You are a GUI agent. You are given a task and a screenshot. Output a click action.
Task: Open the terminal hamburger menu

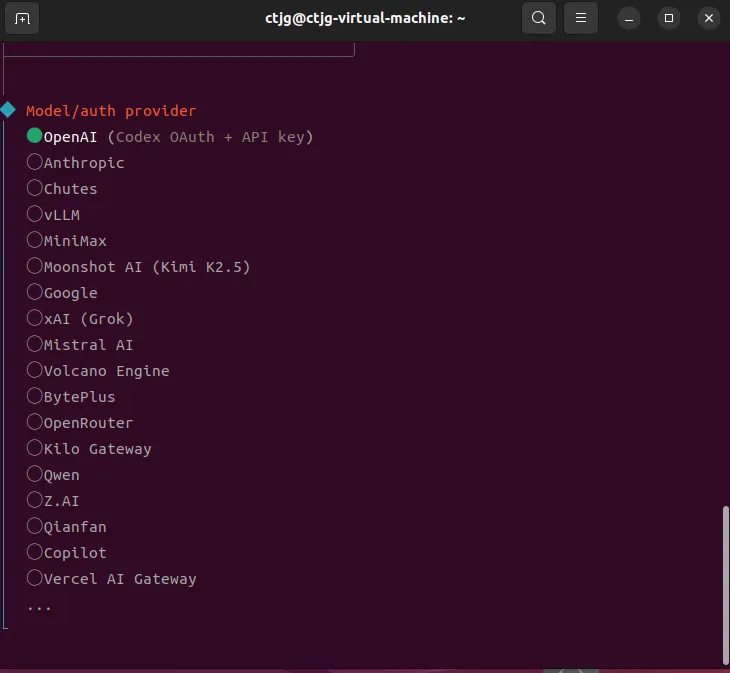[581, 18]
